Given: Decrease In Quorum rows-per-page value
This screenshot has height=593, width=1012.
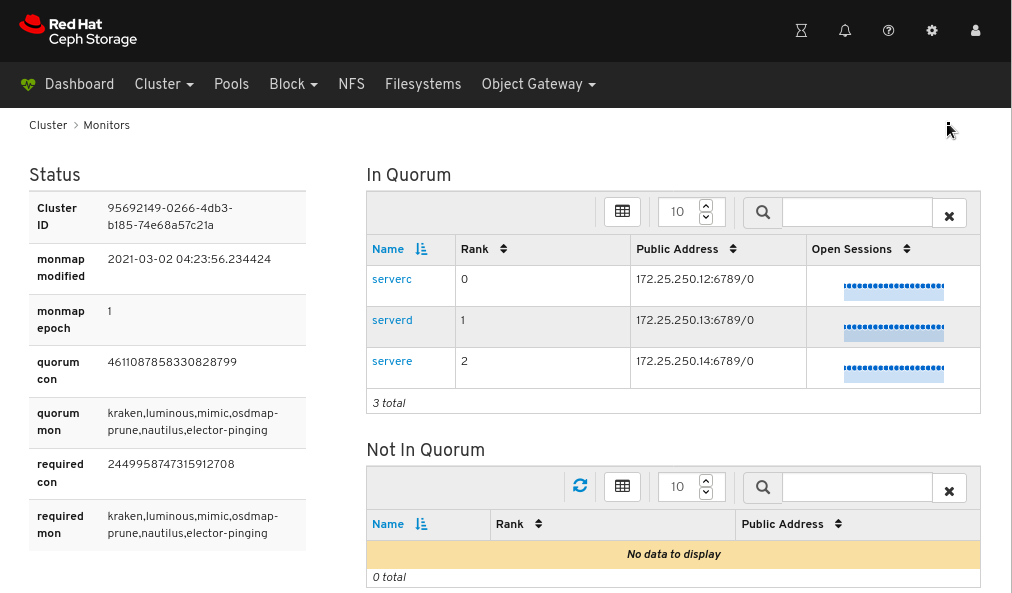Looking at the screenshot, I should click(x=706, y=218).
